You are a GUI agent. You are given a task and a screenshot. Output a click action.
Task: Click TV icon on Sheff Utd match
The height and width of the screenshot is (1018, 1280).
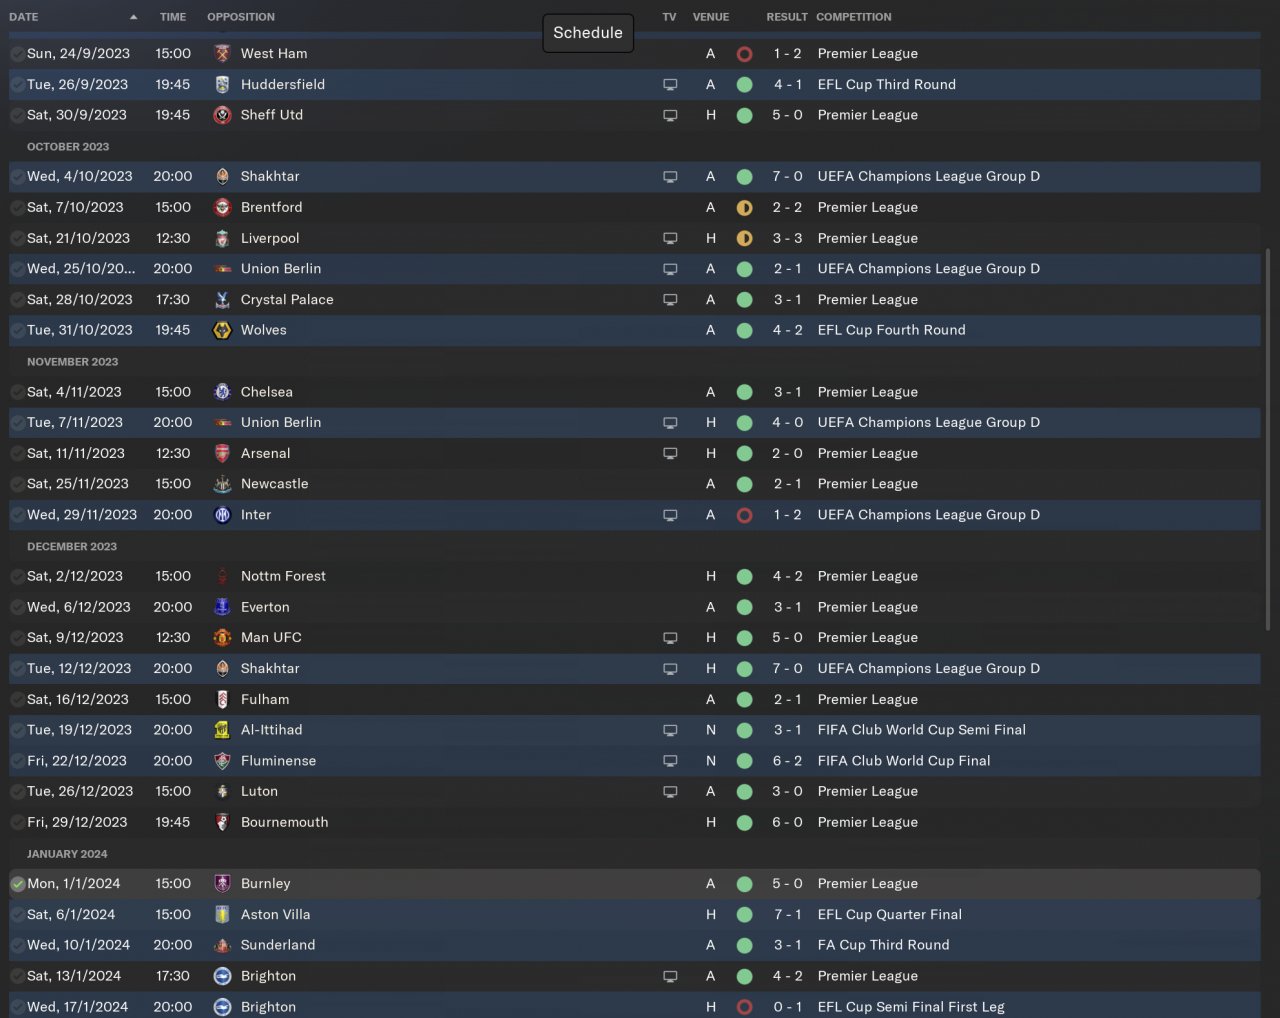[670, 115]
